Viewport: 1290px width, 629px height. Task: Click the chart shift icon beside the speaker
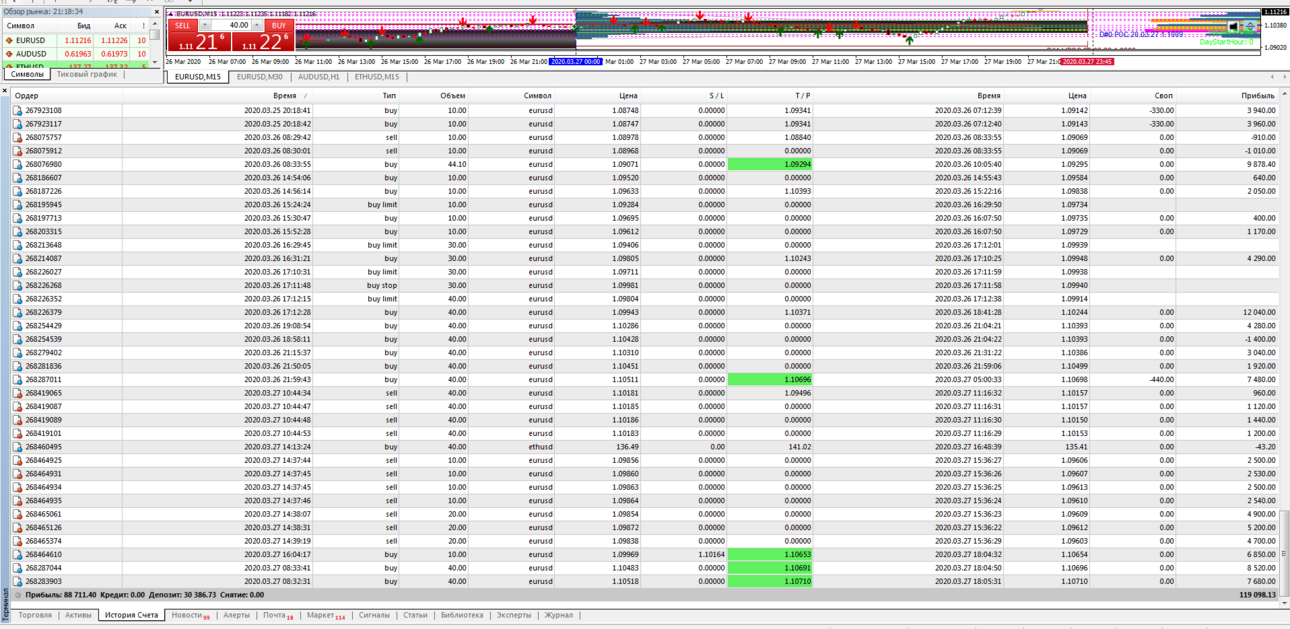point(1250,26)
